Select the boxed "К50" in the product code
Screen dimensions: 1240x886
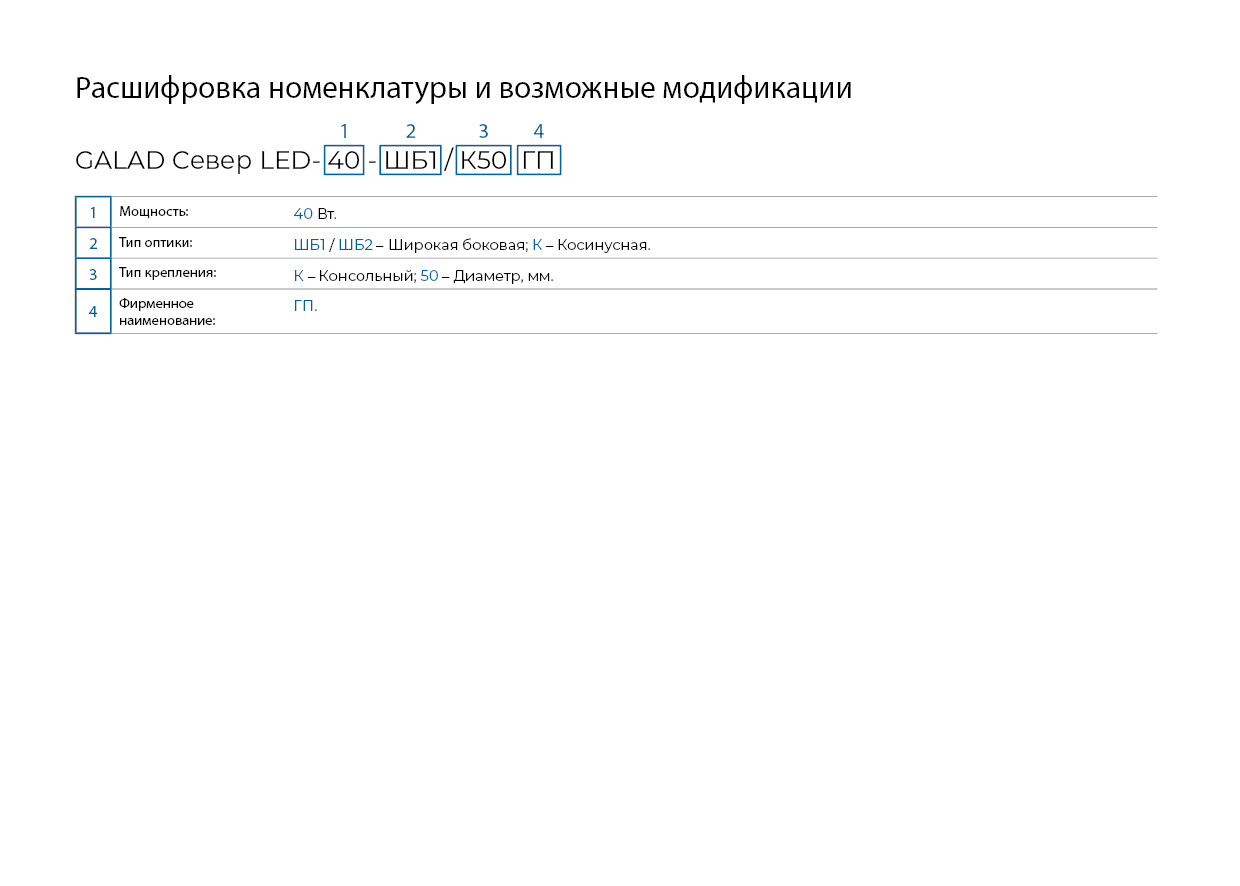(483, 161)
